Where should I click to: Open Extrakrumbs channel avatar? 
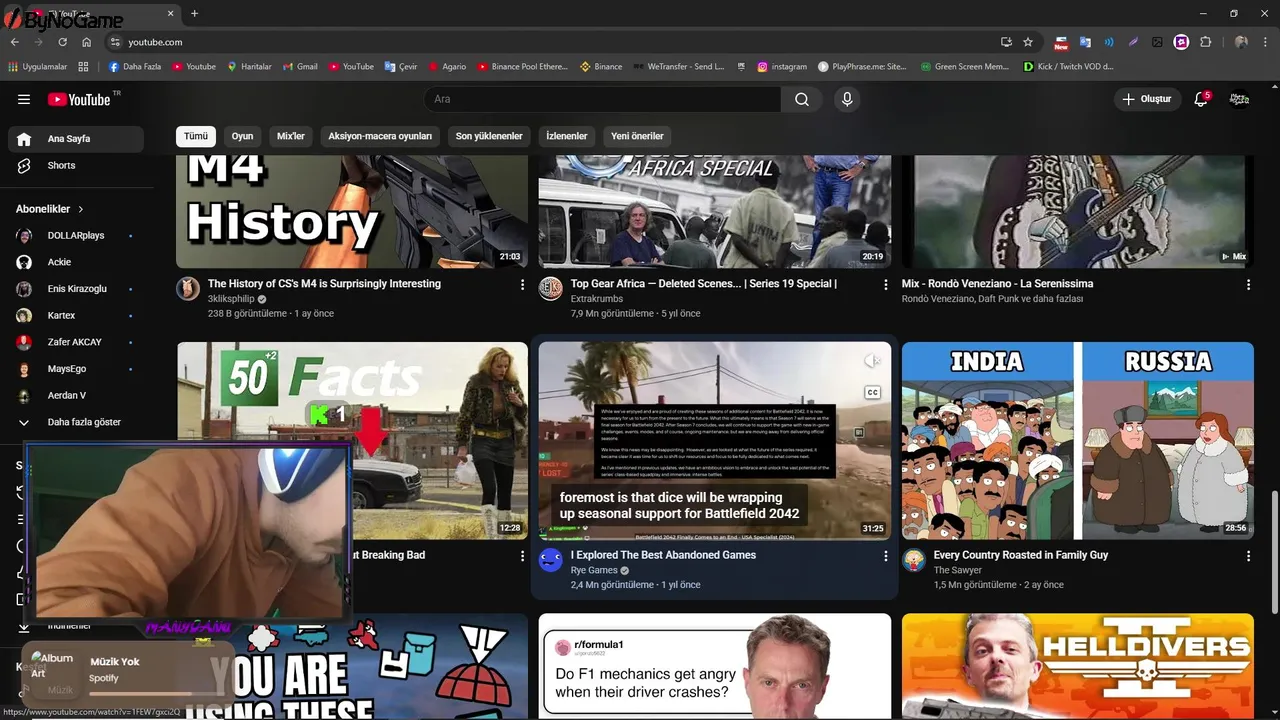click(551, 289)
